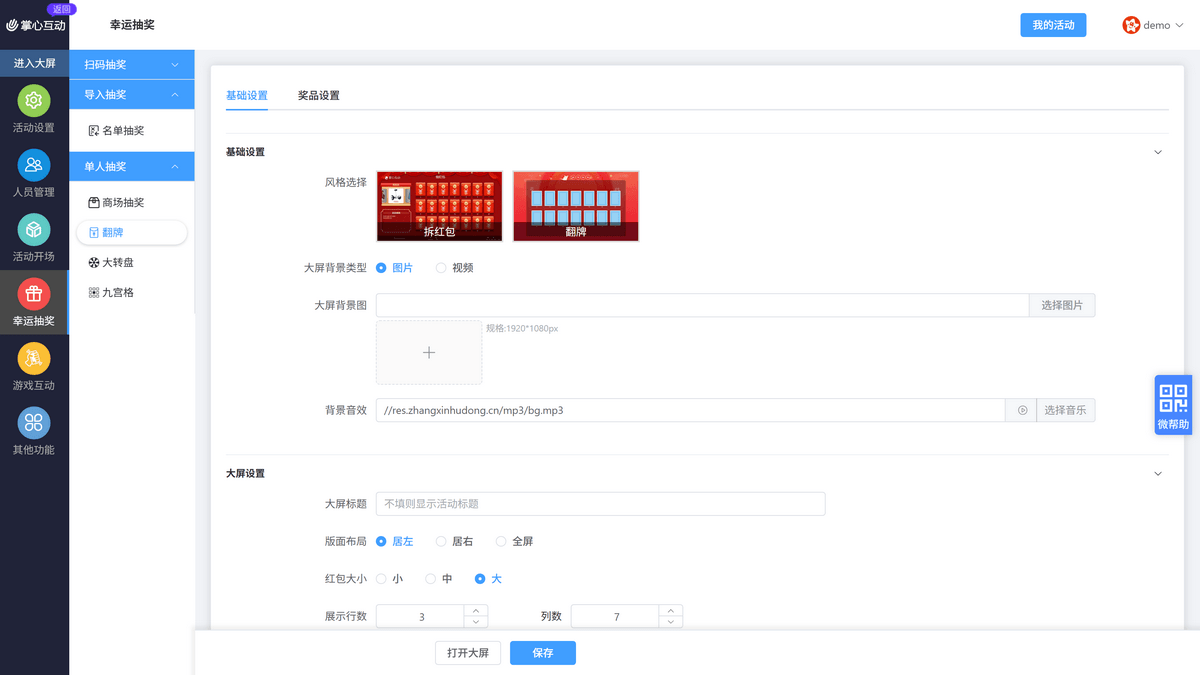Open the 翻牌 menu item
The width and height of the screenshot is (1200, 675).
pos(132,232)
